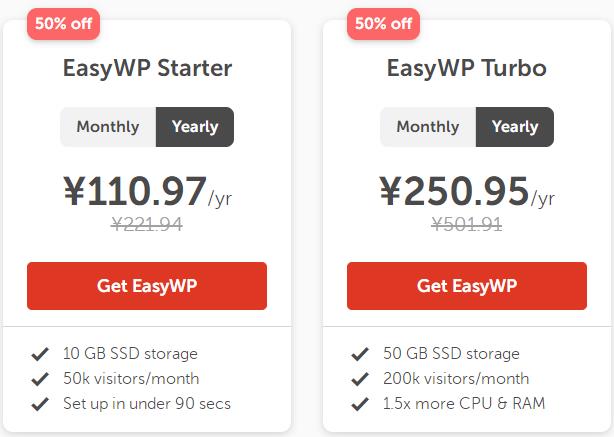The height and width of the screenshot is (437, 614).
Task: Switch EasyWP Turbo to Monthly billing
Action: 428,127
